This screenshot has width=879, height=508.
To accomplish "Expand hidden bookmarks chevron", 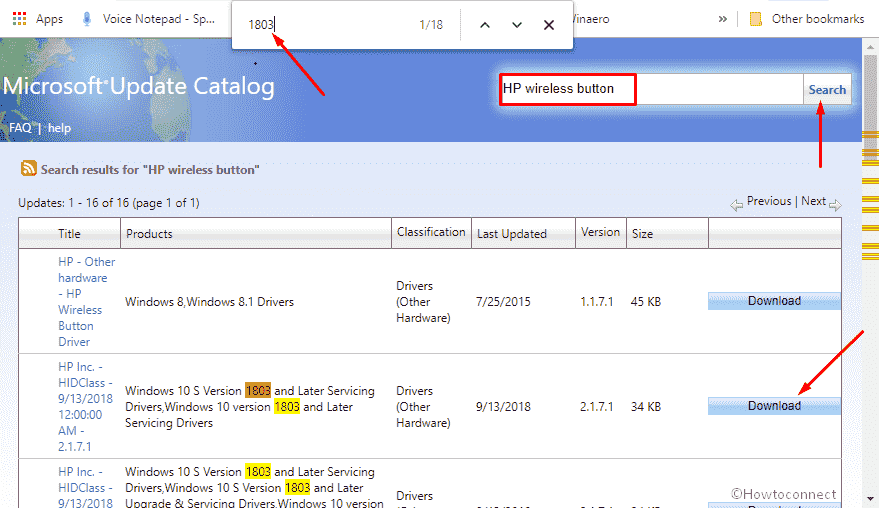I will [723, 19].
